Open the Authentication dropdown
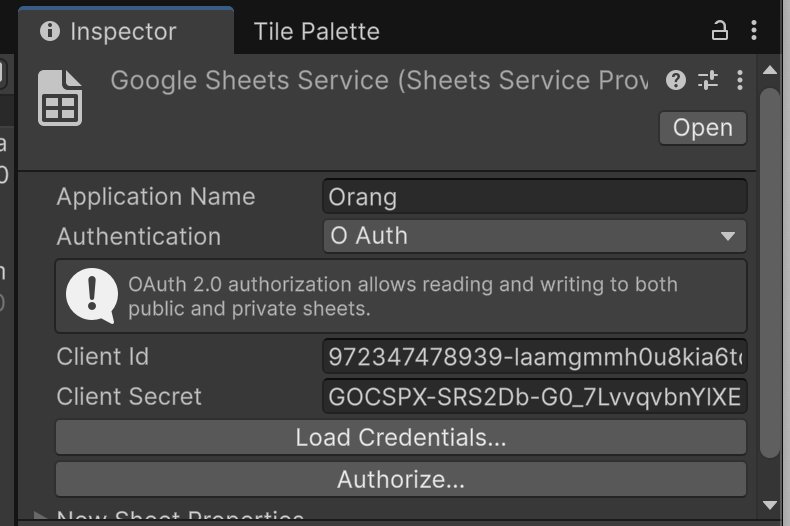The height and width of the screenshot is (526, 790). pyautogui.click(x=535, y=236)
